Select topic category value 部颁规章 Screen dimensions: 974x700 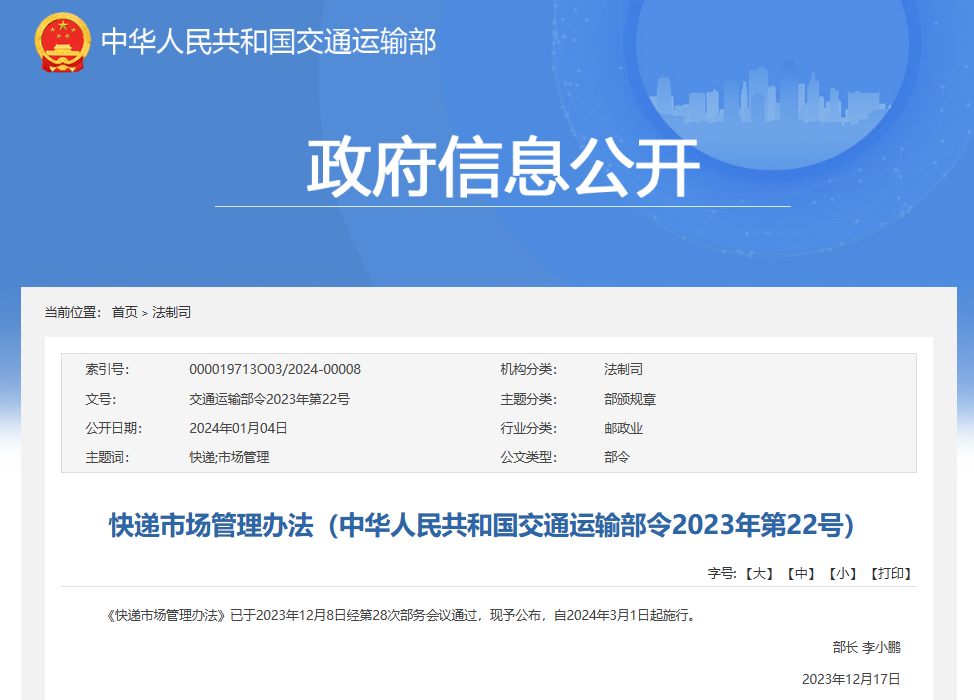[x=630, y=399]
